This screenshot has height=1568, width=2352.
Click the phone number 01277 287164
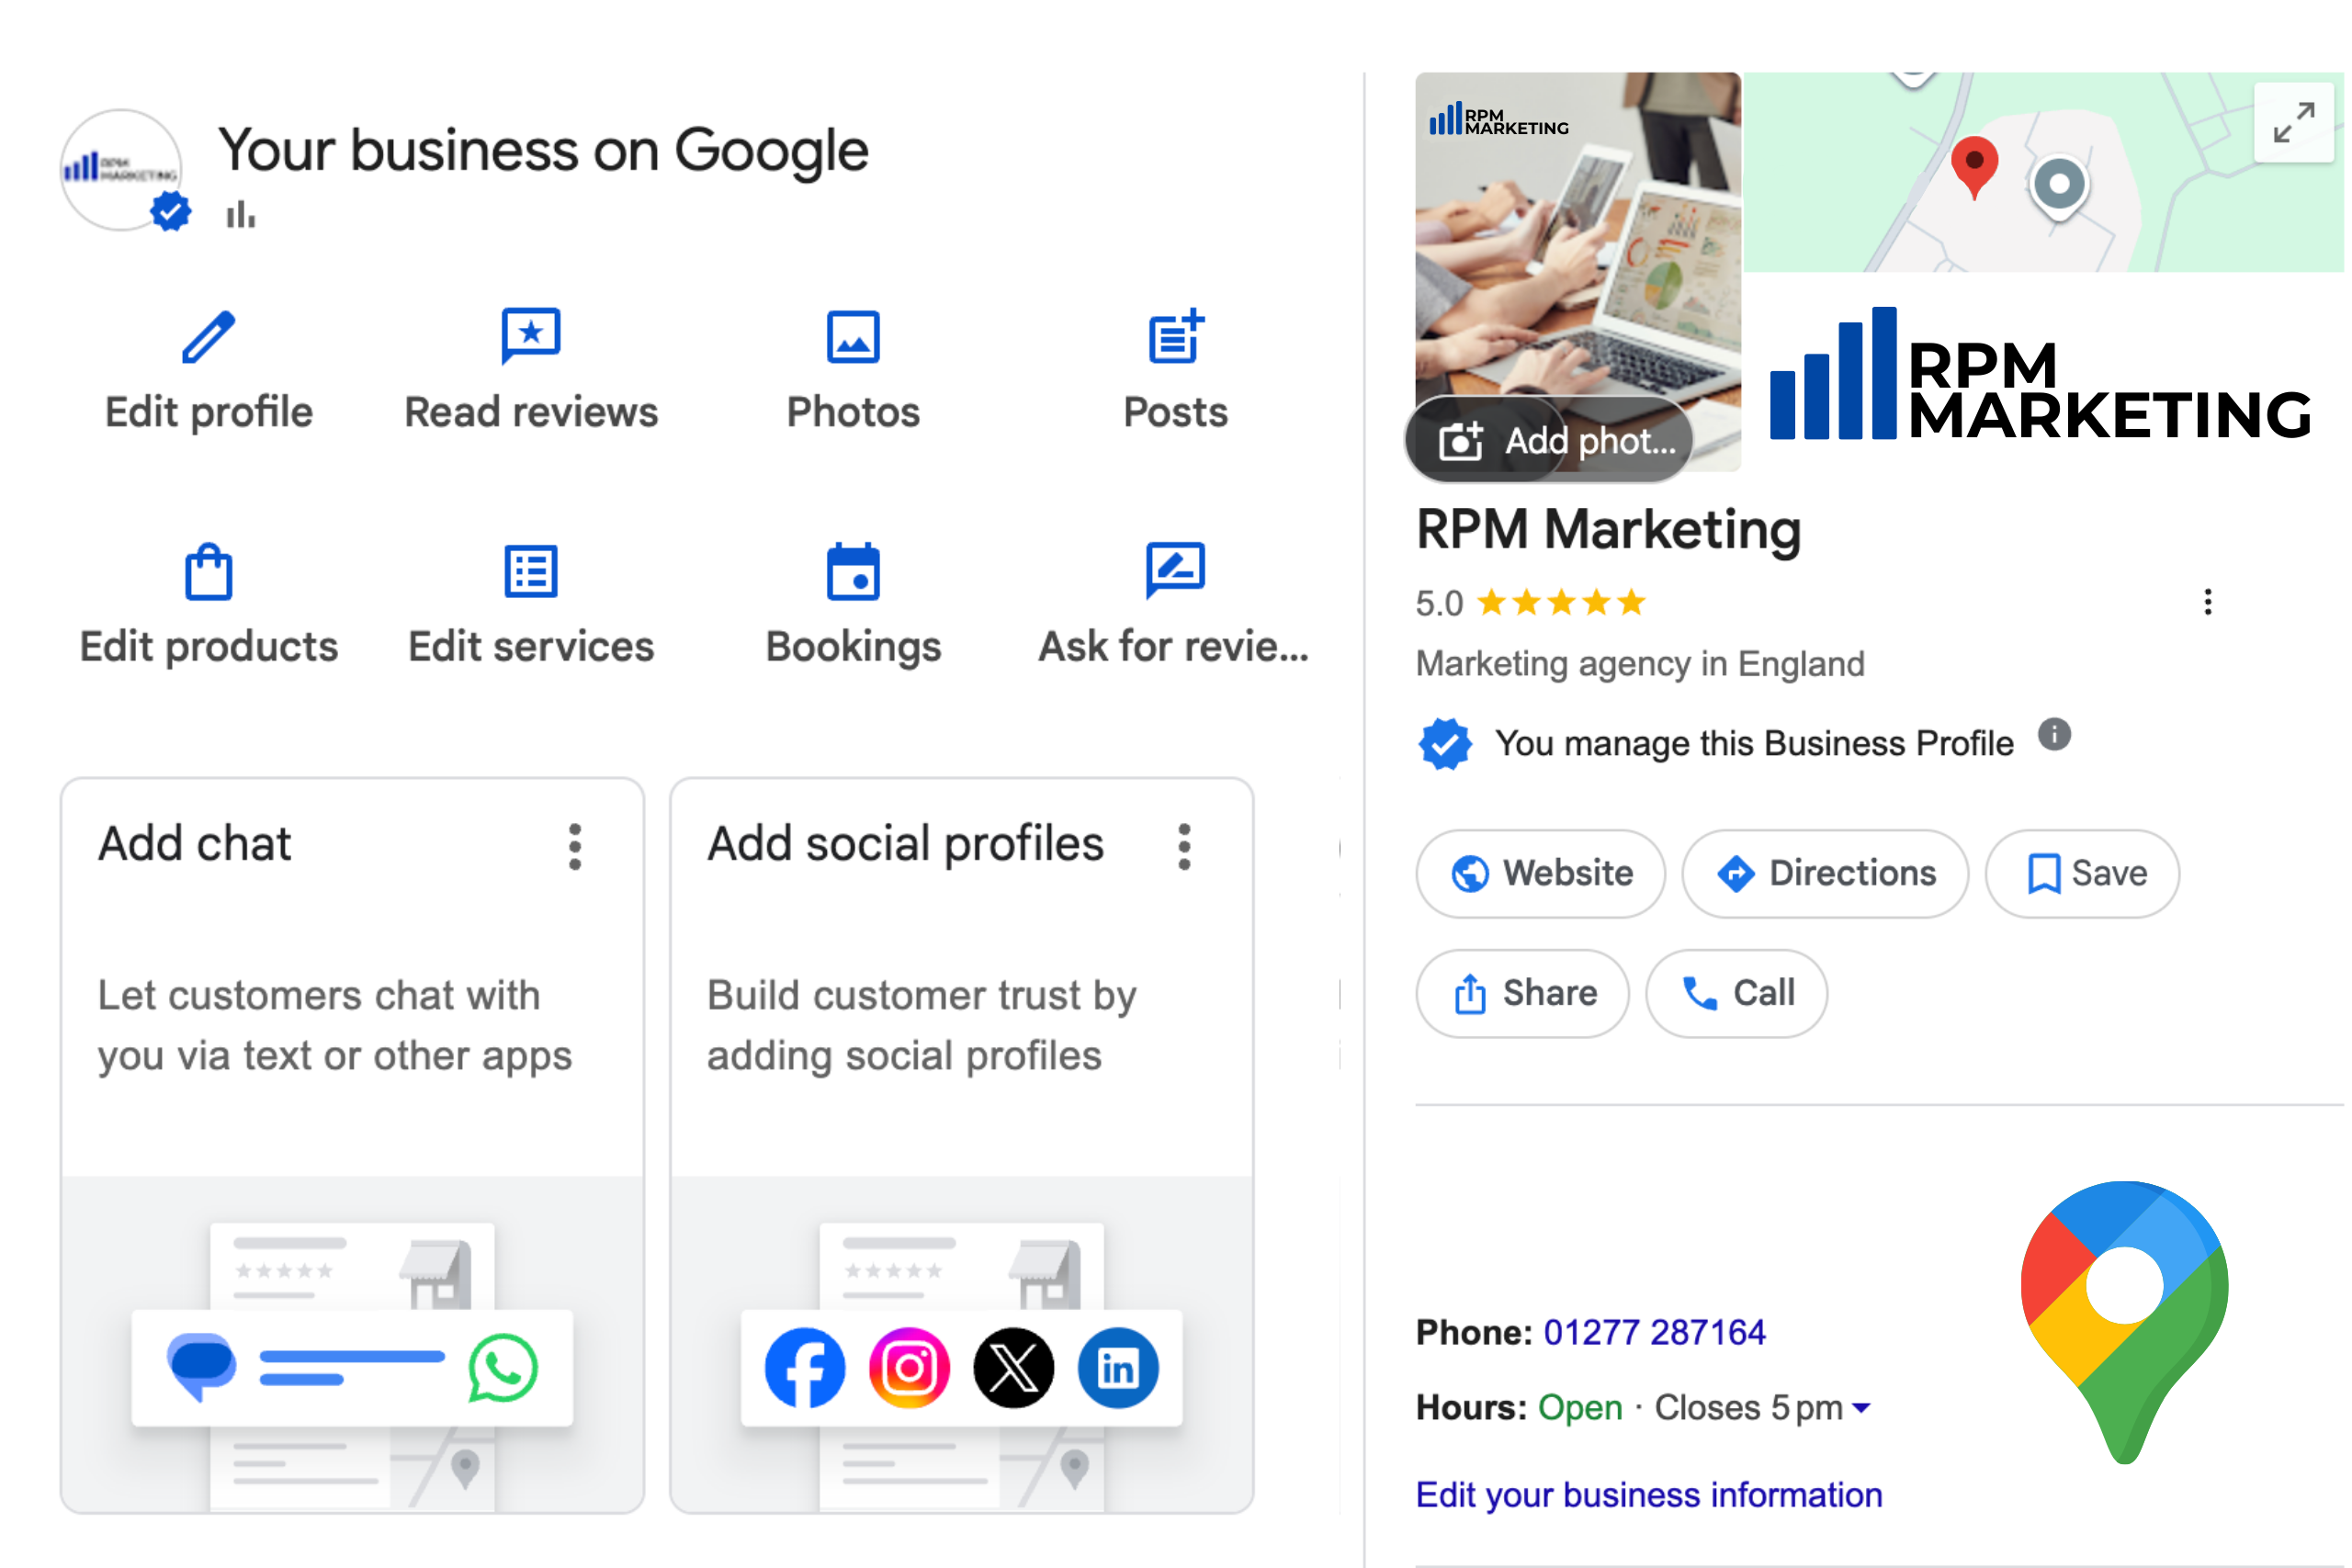click(1655, 1332)
